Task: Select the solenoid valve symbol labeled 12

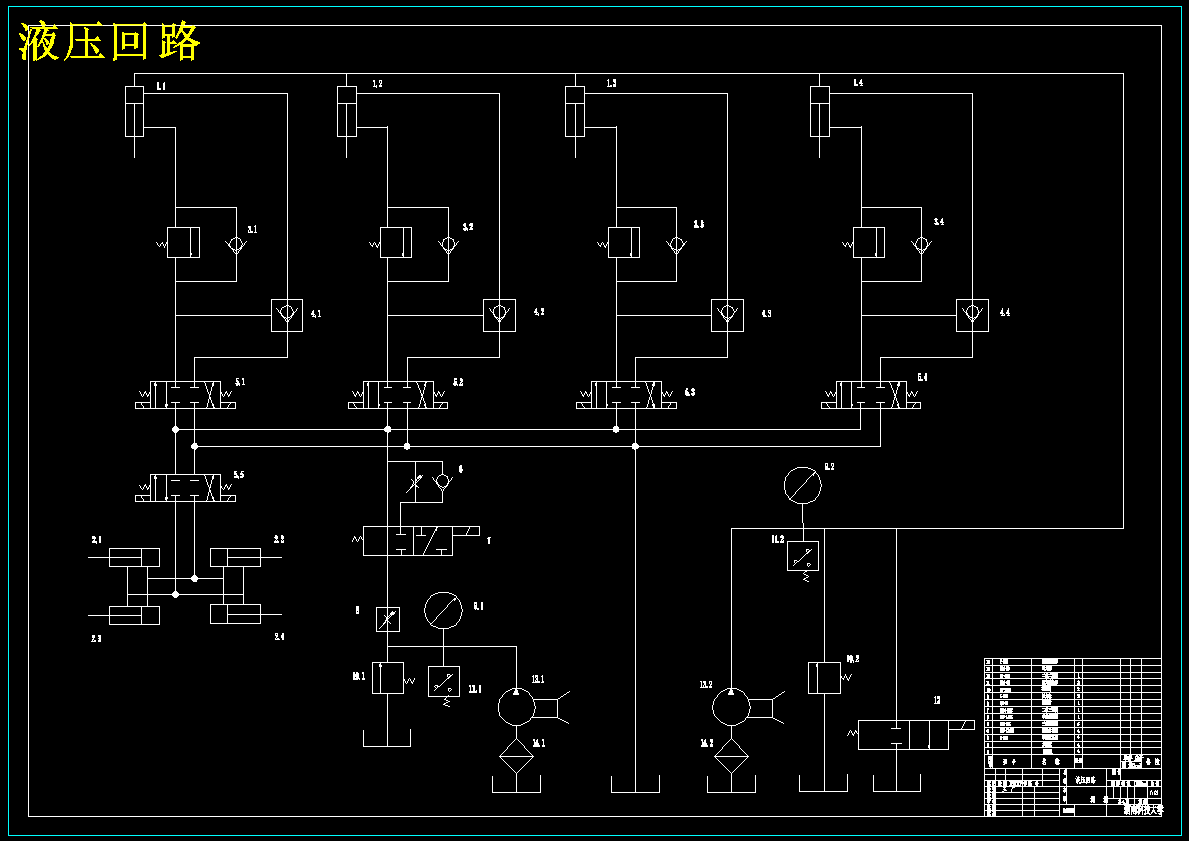Action: pyautogui.click(x=910, y=735)
